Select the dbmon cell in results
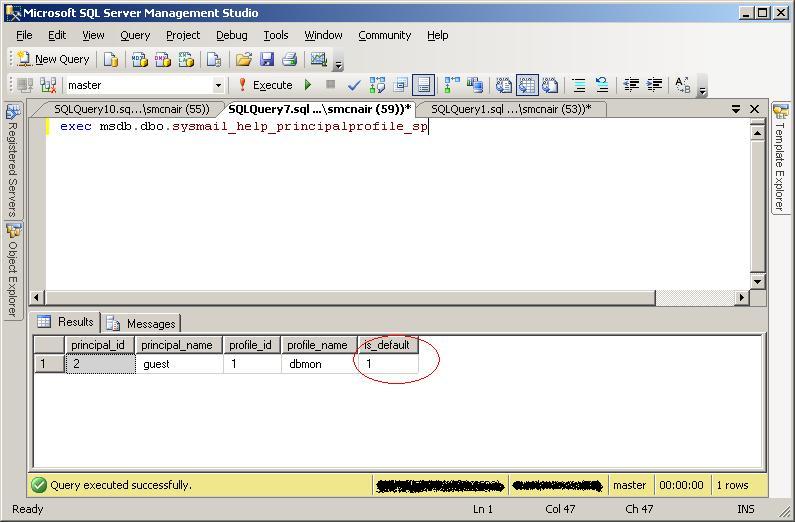795x522 pixels. click(319, 364)
